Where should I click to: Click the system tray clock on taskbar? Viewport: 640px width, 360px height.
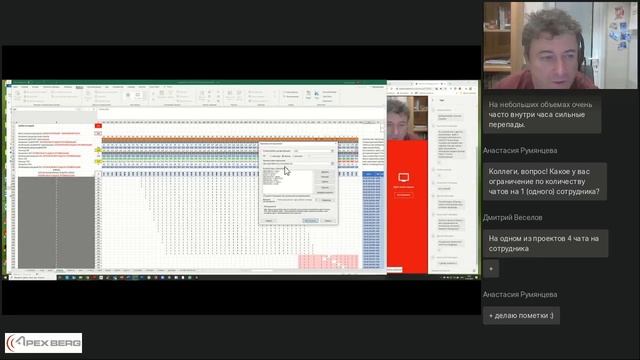pos(468,277)
